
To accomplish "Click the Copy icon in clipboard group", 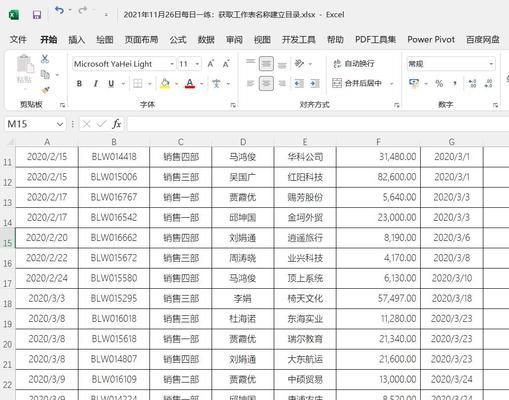I will pyautogui.click(x=45, y=74).
